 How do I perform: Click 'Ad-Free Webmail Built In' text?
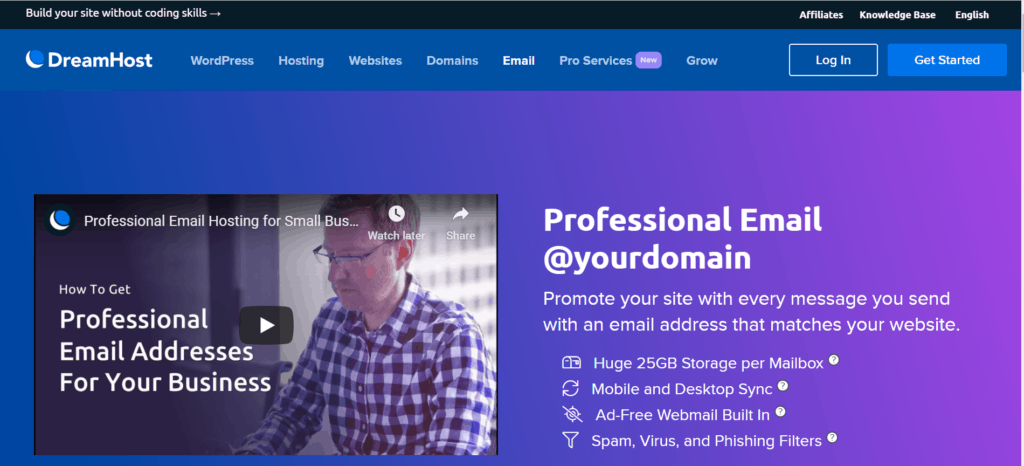pyautogui.click(x=683, y=415)
